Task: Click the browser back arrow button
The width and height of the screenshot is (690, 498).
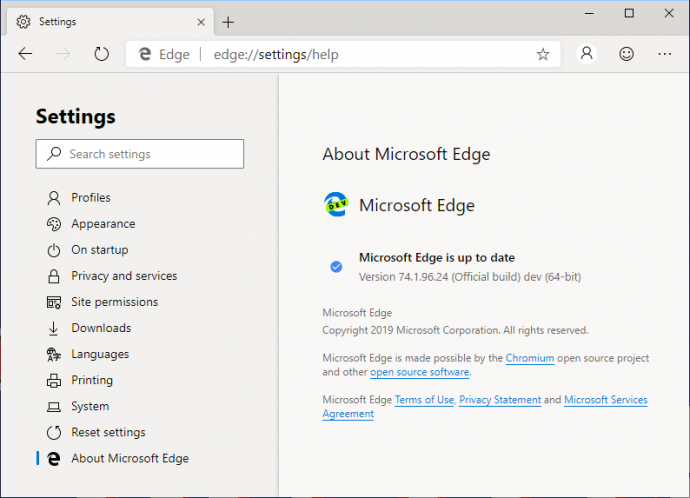Action: coord(26,54)
